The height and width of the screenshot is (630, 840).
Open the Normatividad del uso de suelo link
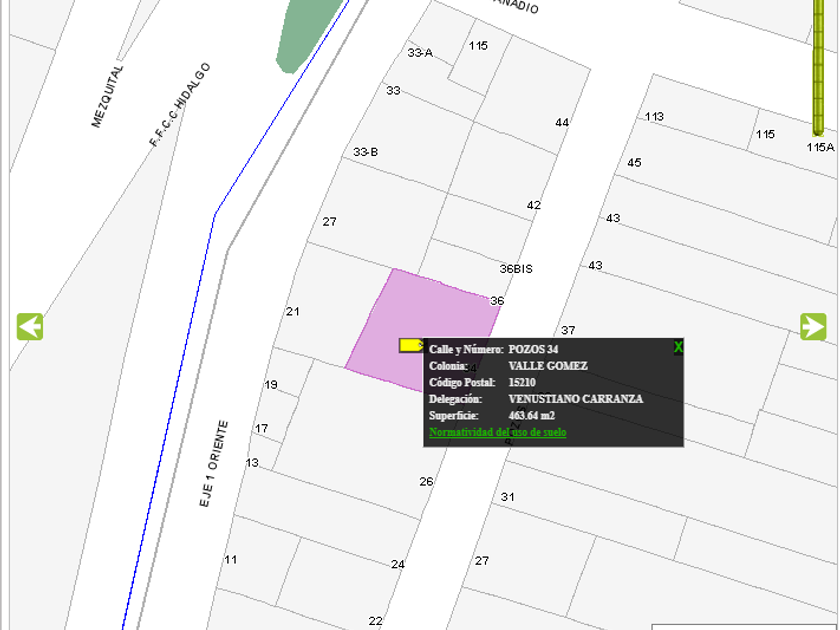click(x=497, y=432)
